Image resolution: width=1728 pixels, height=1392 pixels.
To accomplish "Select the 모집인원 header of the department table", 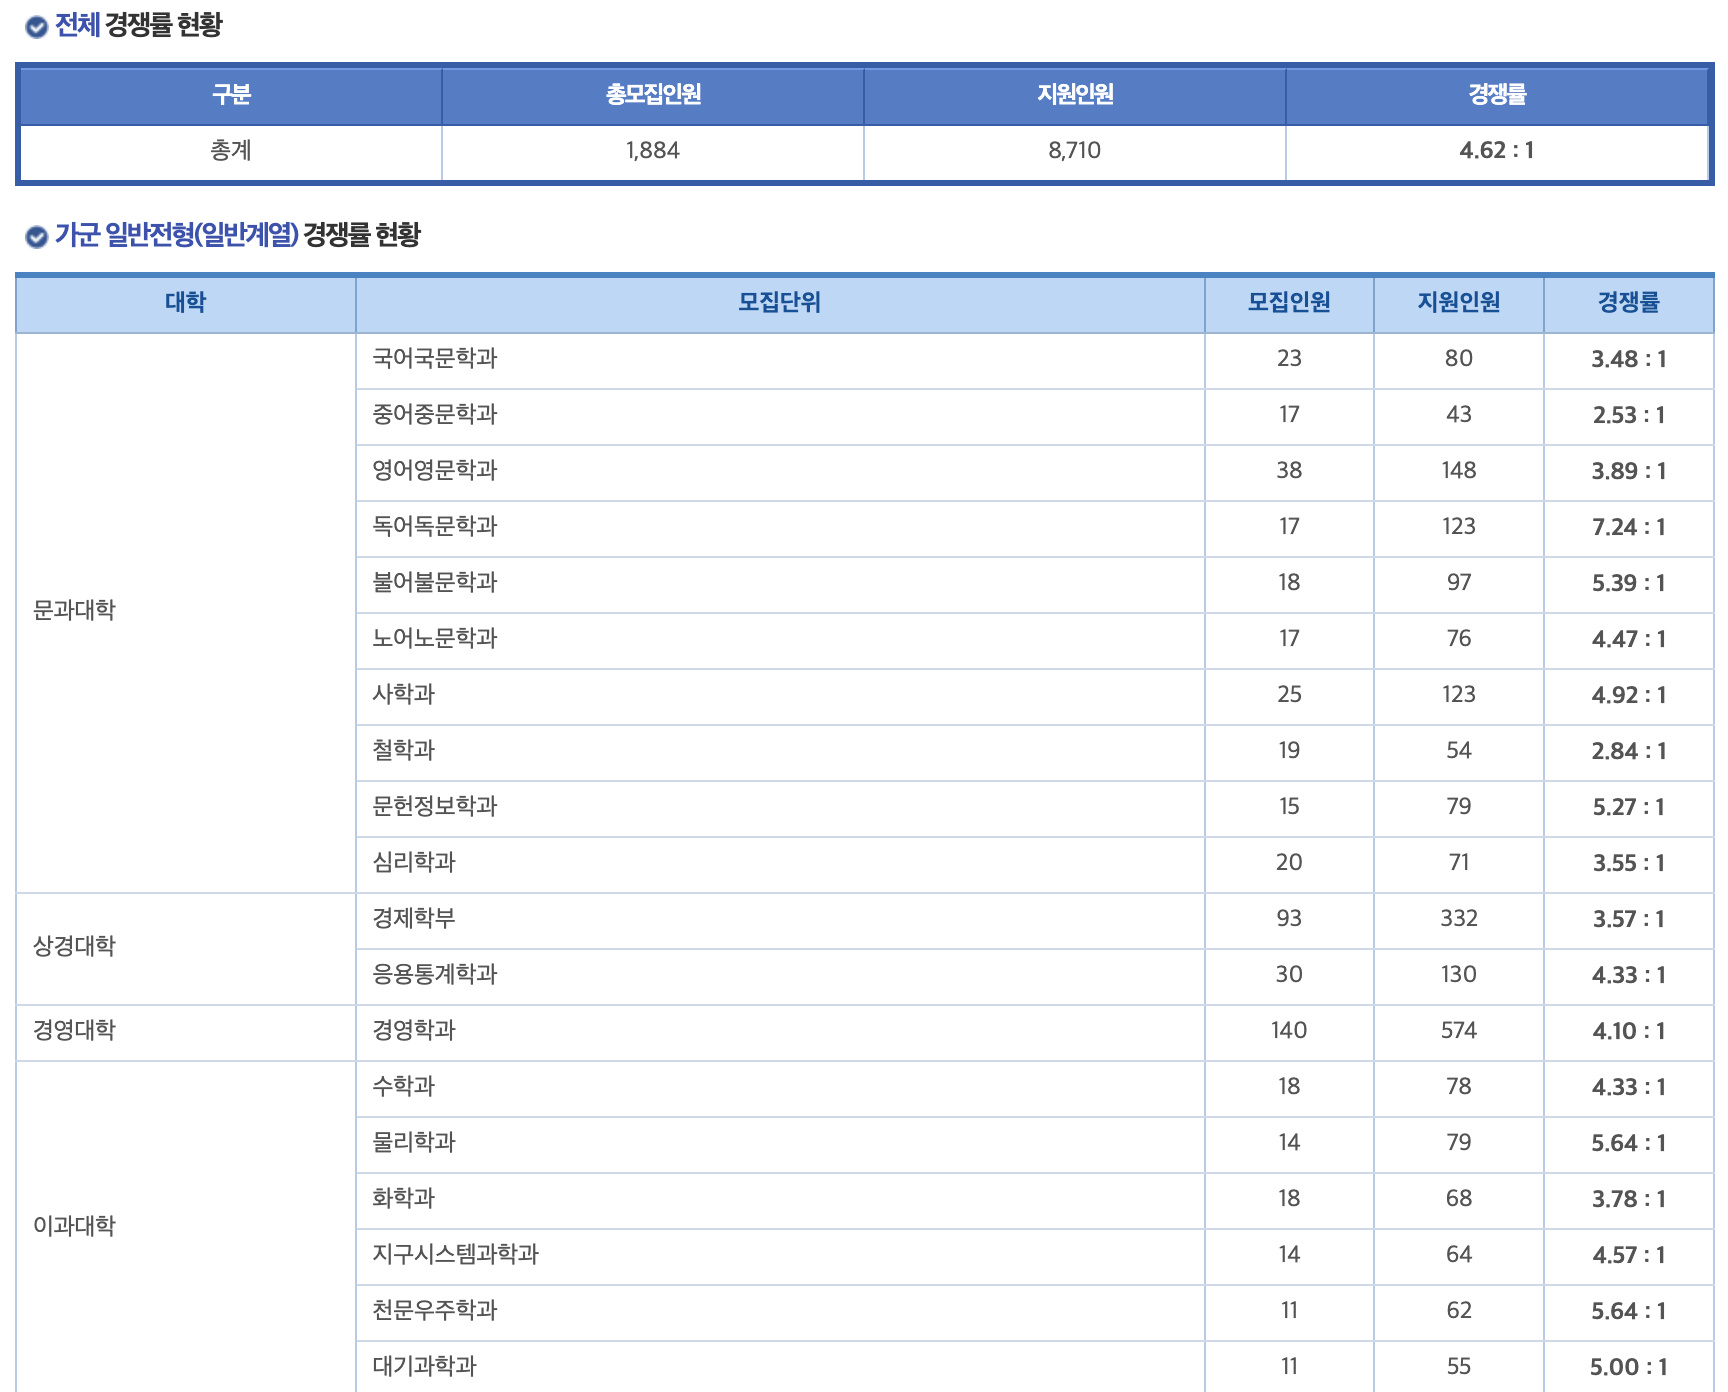I will coord(1290,304).
